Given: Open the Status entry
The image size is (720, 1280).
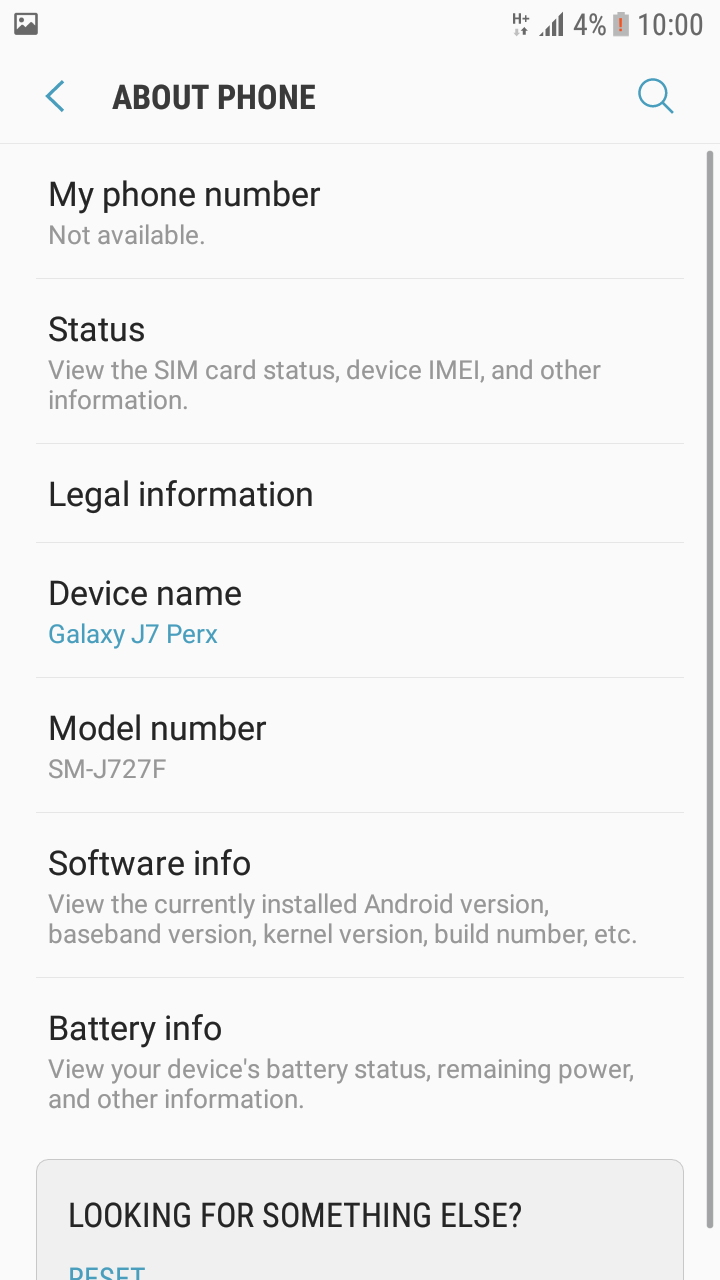Looking at the screenshot, I should 360,361.
